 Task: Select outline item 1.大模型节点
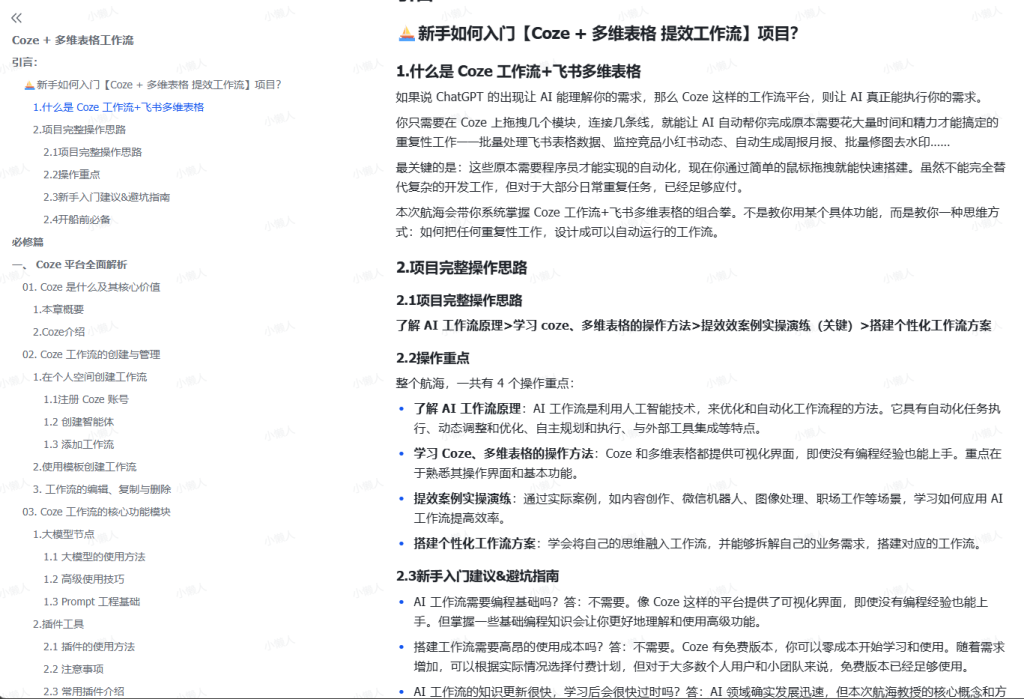pyautogui.click(x=63, y=534)
